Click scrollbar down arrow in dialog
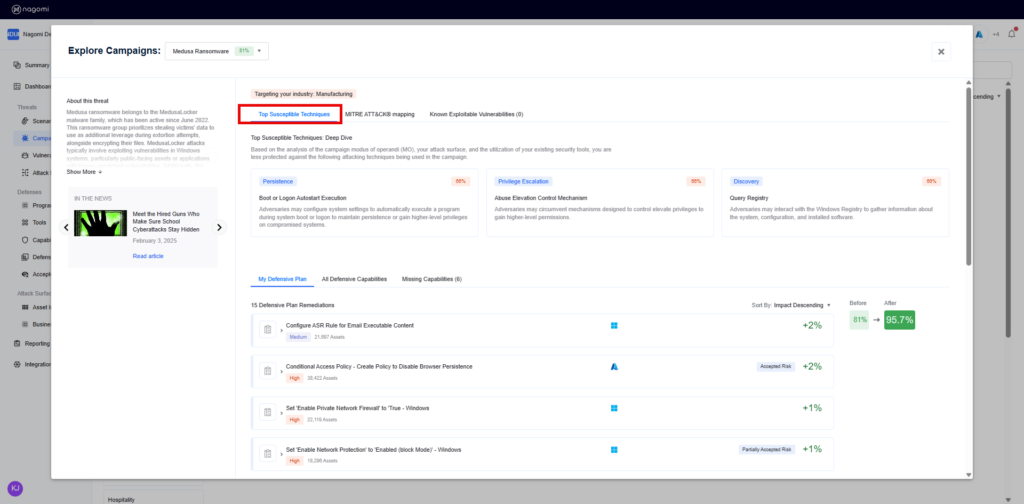Screen dimensions: 1024x504 pos(968,475)
